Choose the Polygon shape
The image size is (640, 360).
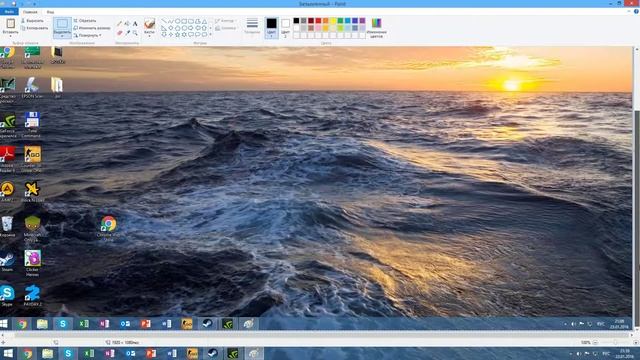tap(198, 21)
